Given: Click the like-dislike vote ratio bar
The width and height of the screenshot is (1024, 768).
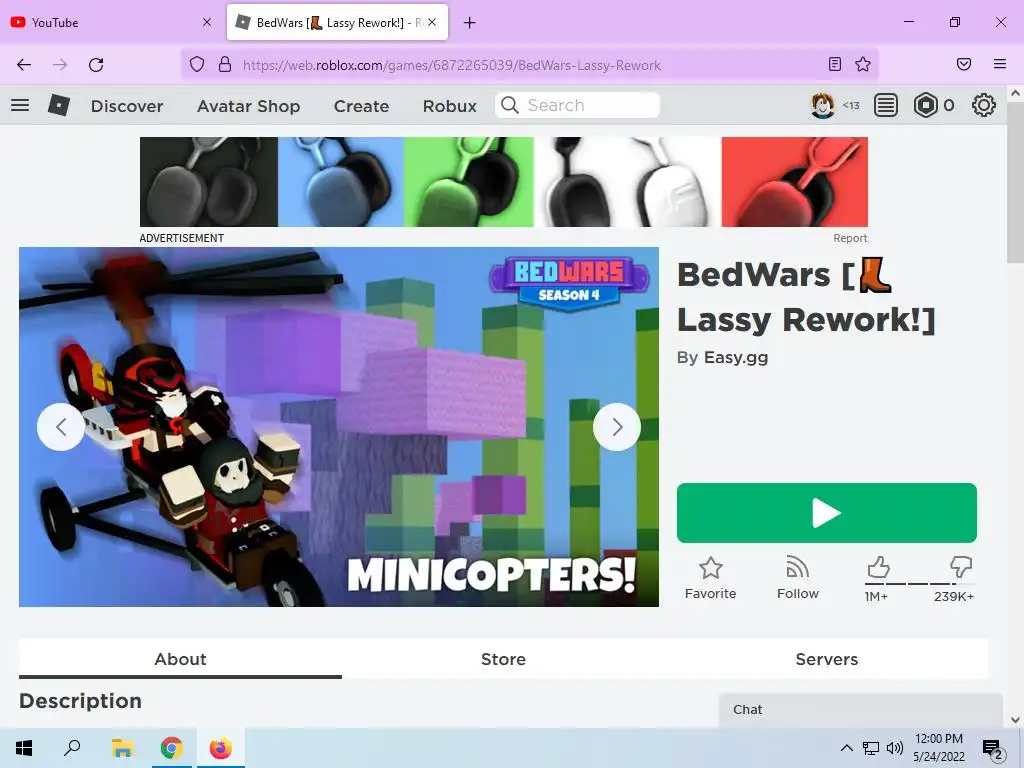Looking at the screenshot, I should pos(920,584).
